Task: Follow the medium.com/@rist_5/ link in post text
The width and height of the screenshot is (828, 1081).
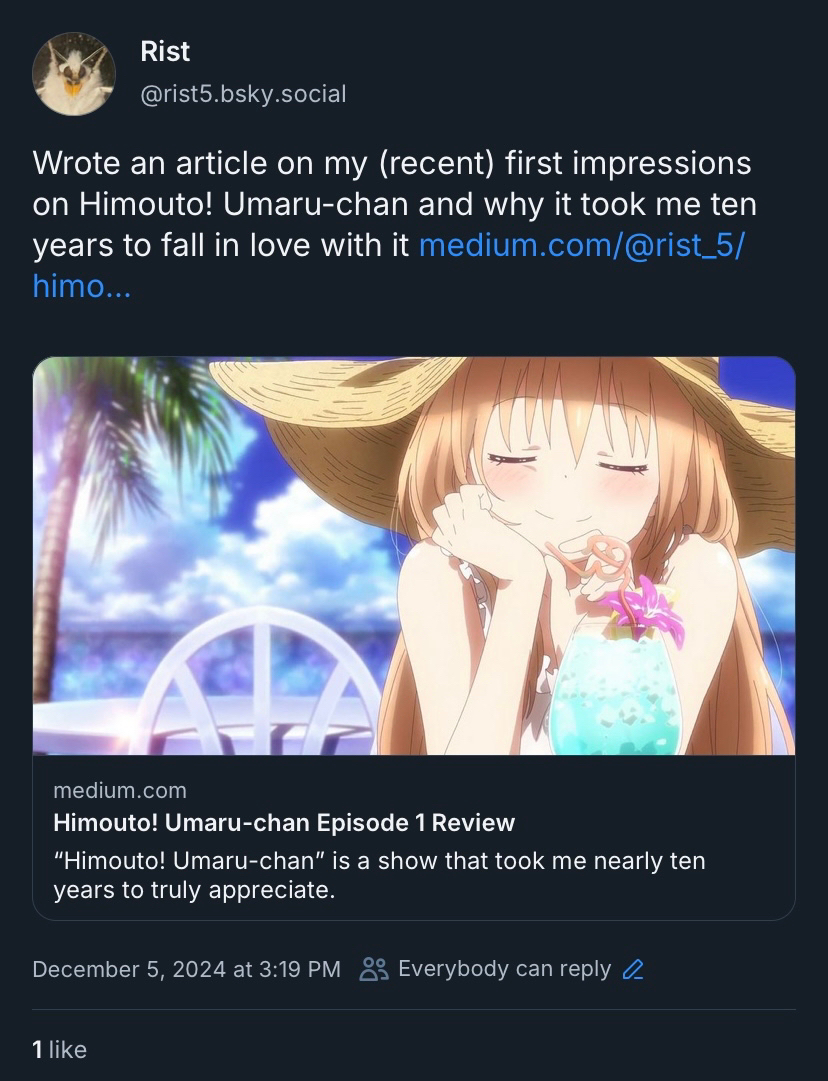Action: point(581,245)
